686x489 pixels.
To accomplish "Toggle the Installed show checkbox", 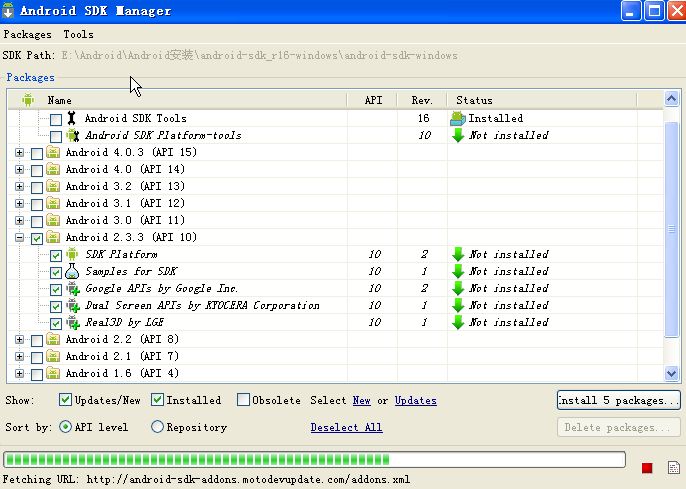I will [x=157, y=399].
